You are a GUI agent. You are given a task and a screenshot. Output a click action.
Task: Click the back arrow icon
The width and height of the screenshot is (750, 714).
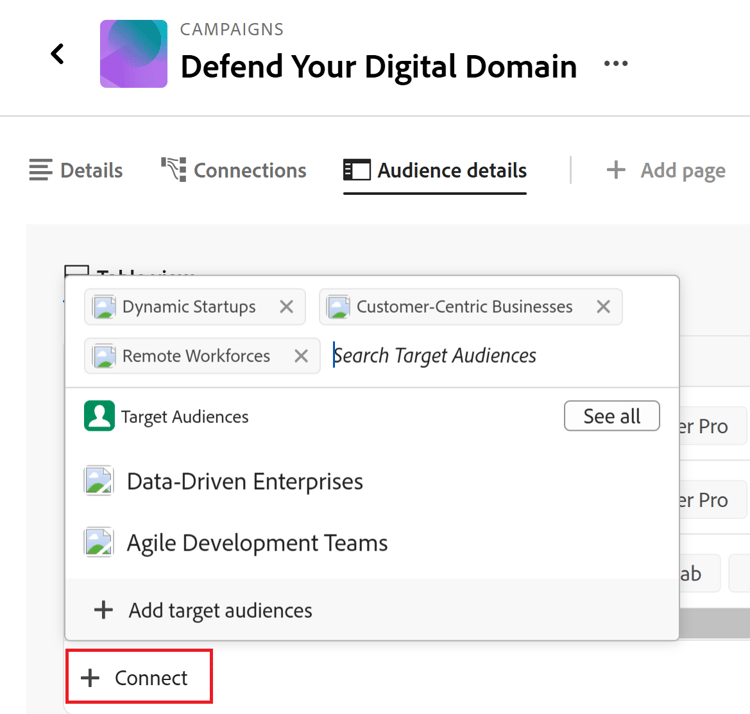[x=58, y=54]
